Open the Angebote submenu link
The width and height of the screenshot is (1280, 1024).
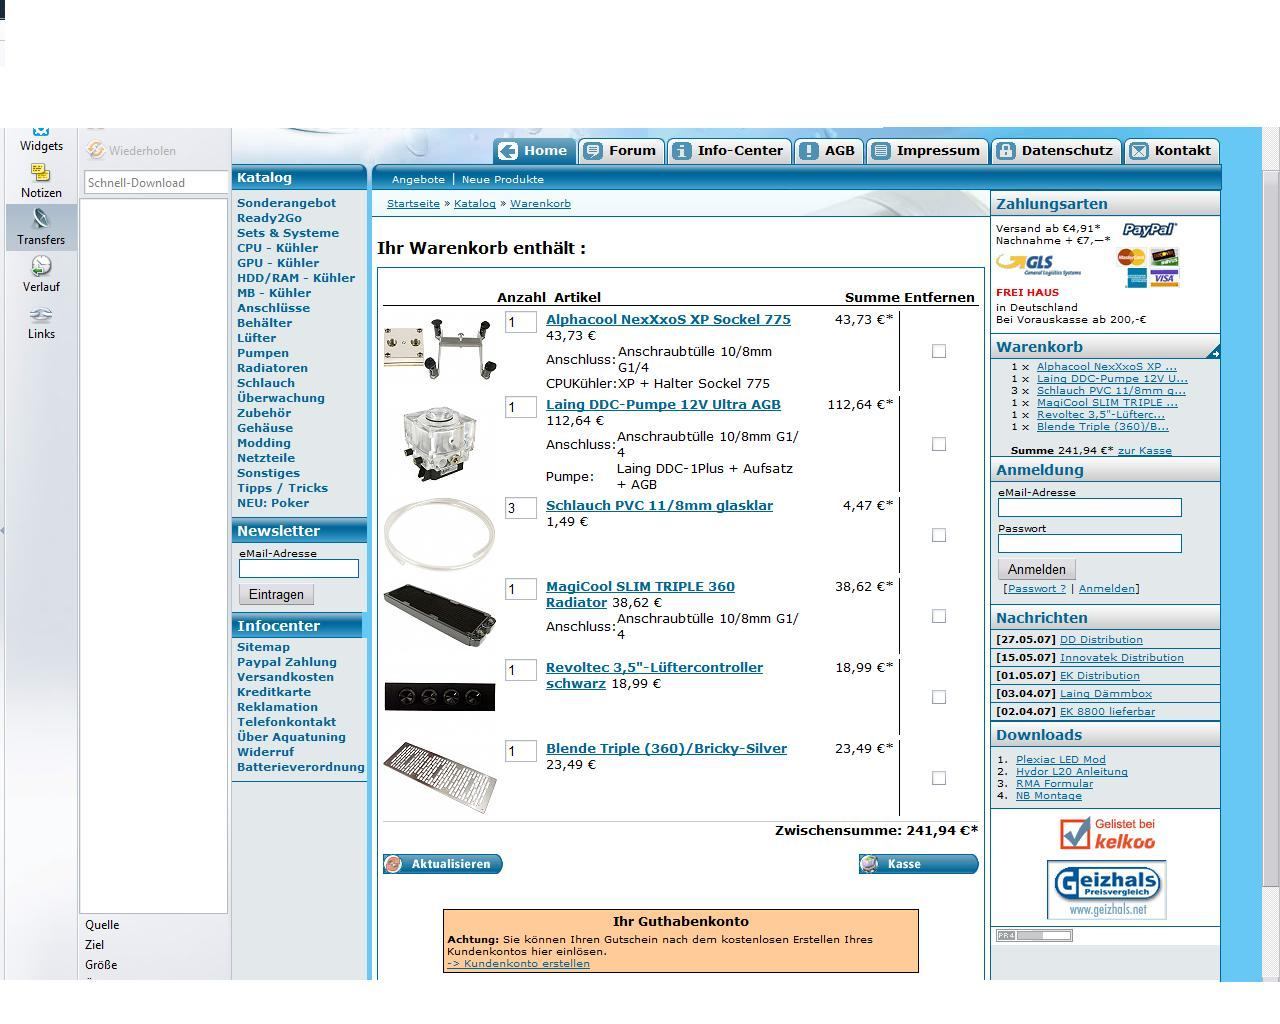pos(418,179)
